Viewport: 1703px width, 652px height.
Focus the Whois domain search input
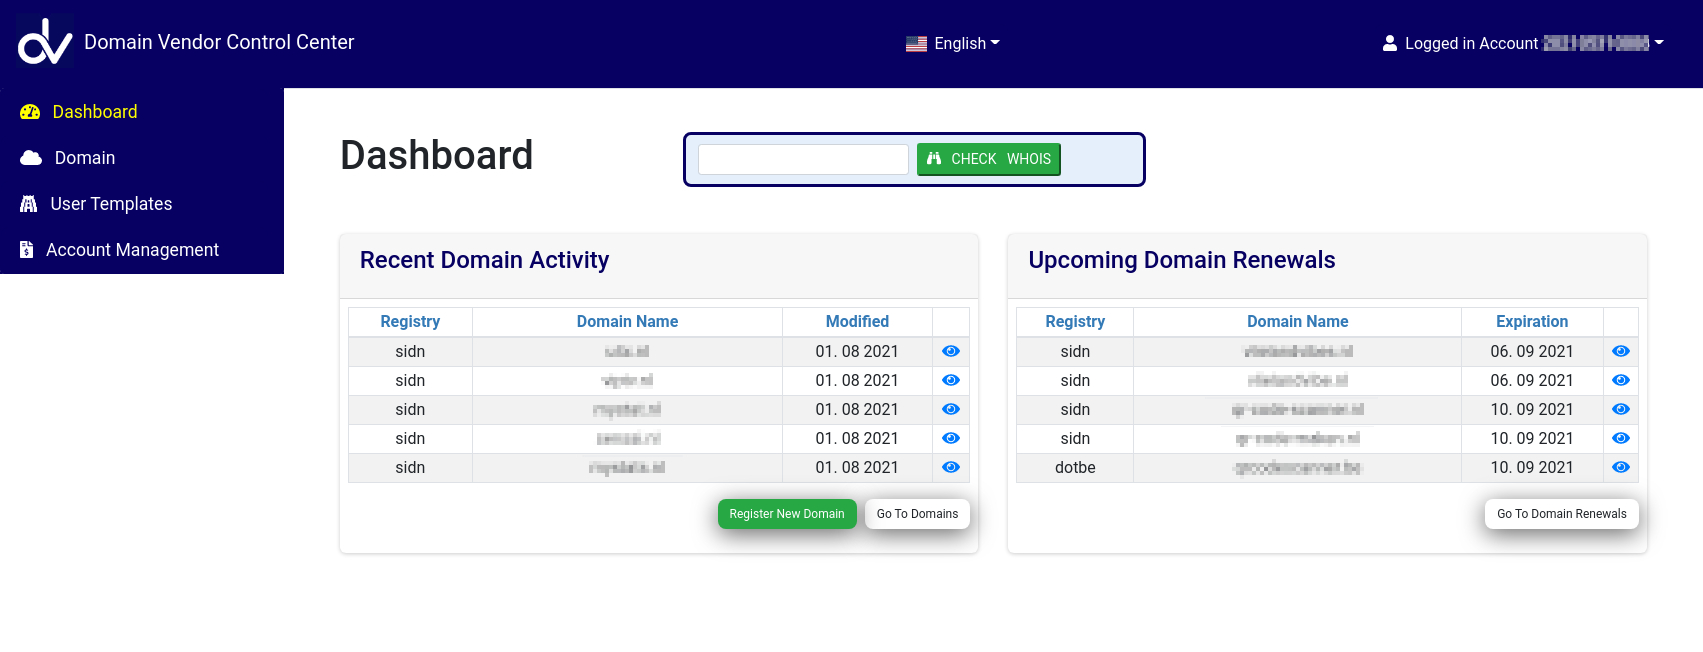pos(803,159)
